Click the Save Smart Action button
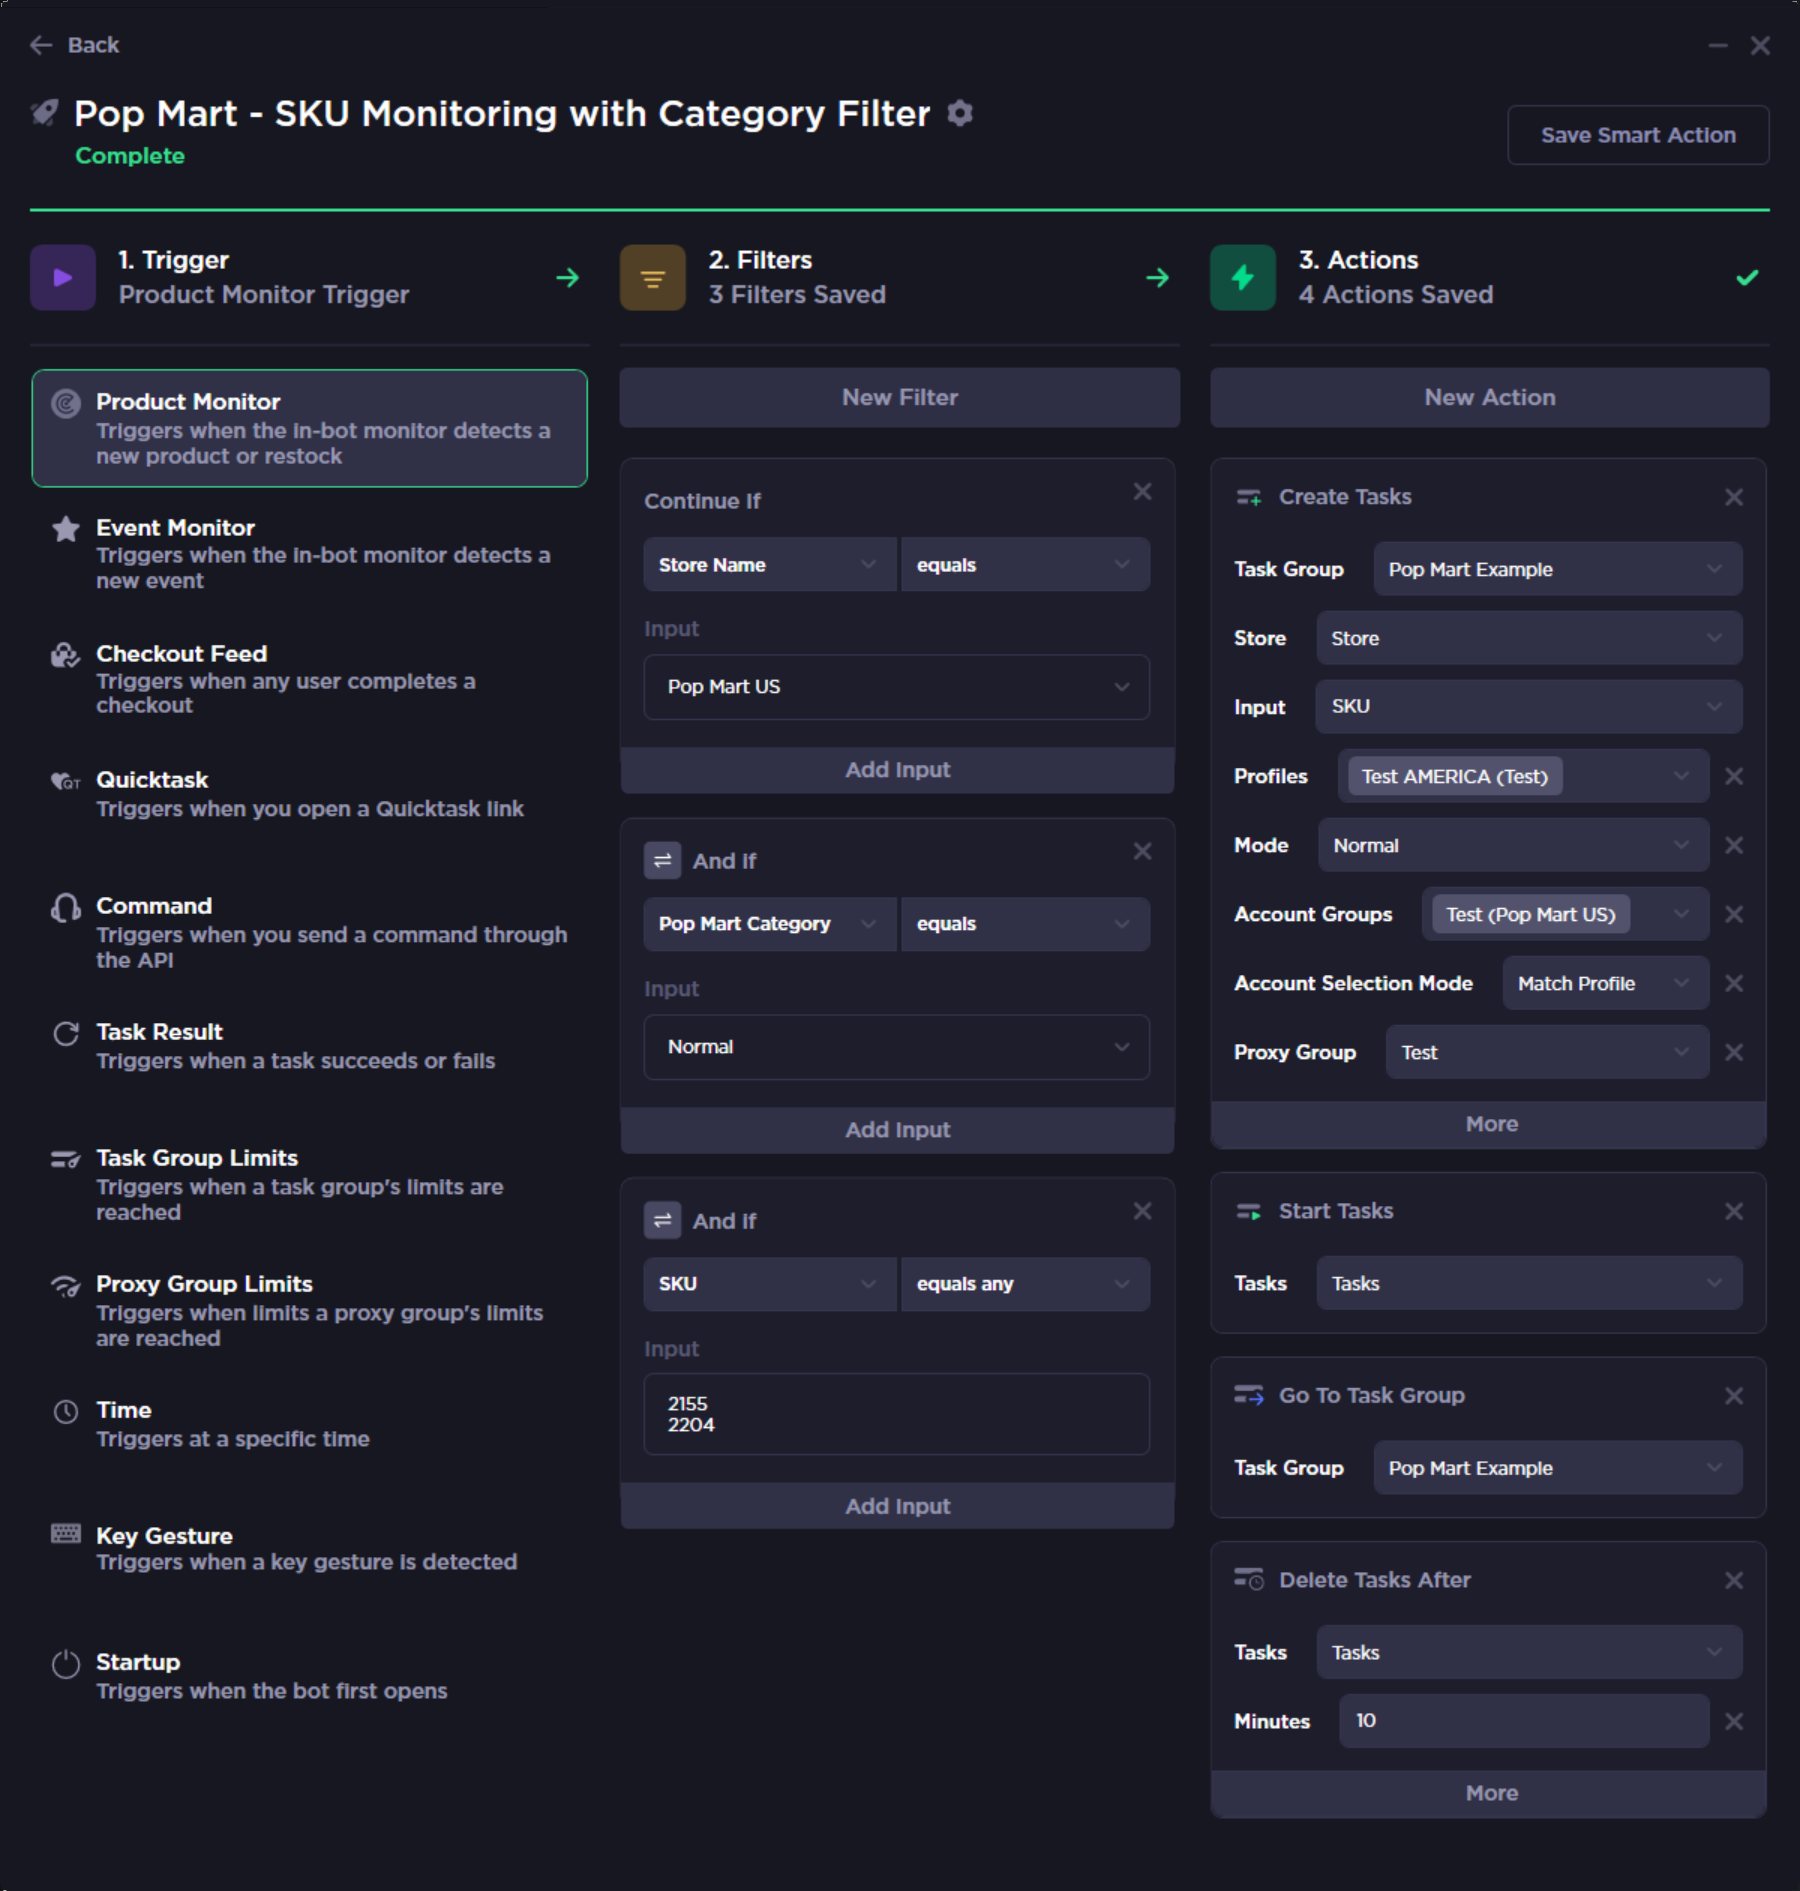 [1638, 135]
